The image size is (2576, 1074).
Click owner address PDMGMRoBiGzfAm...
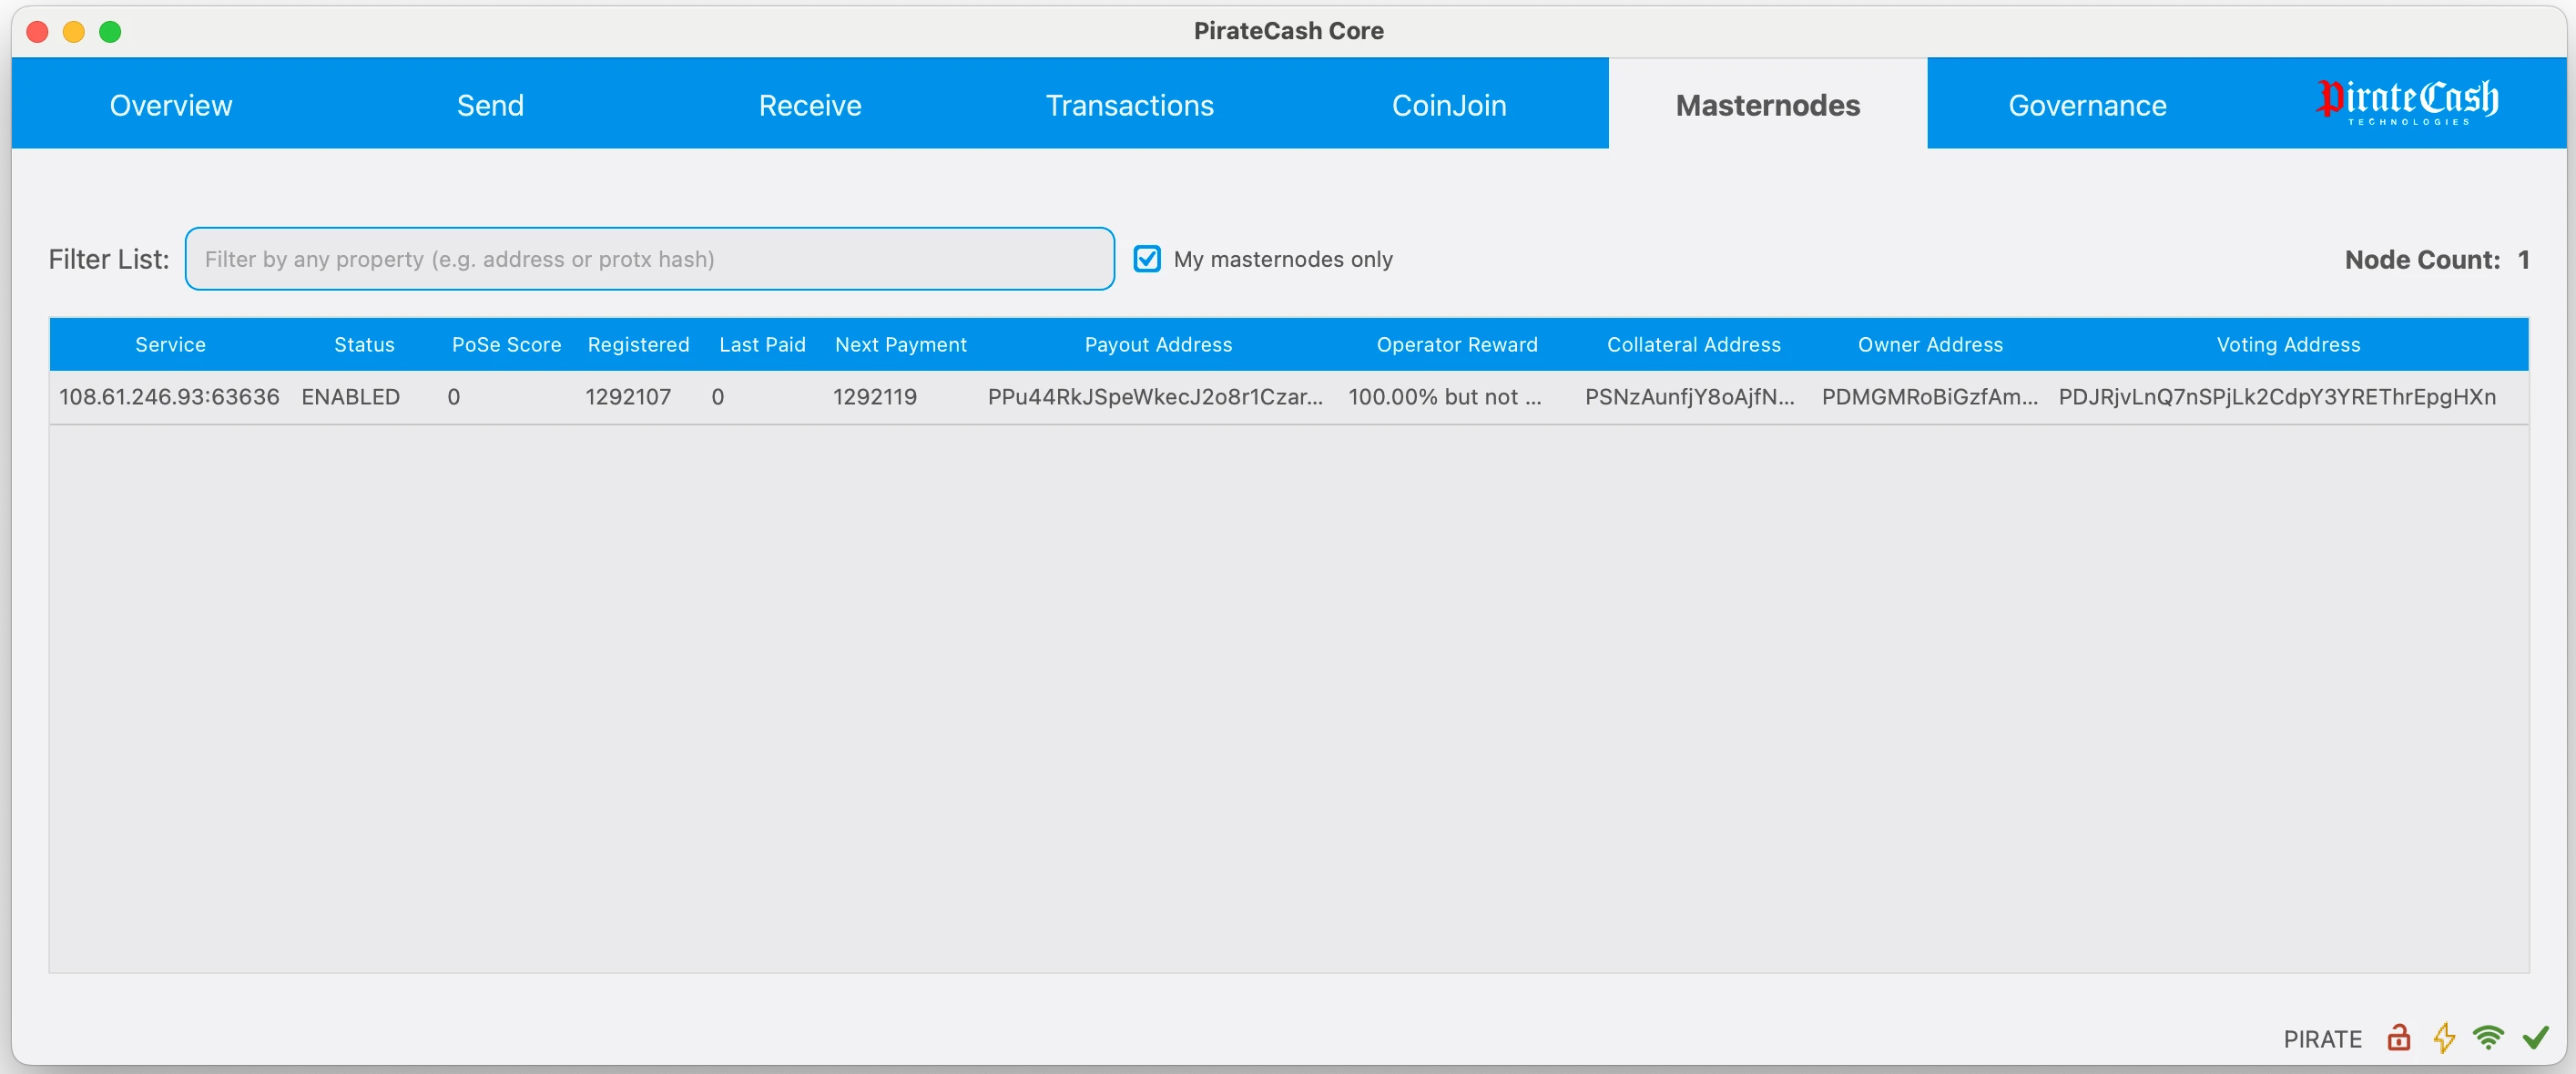[1929, 397]
